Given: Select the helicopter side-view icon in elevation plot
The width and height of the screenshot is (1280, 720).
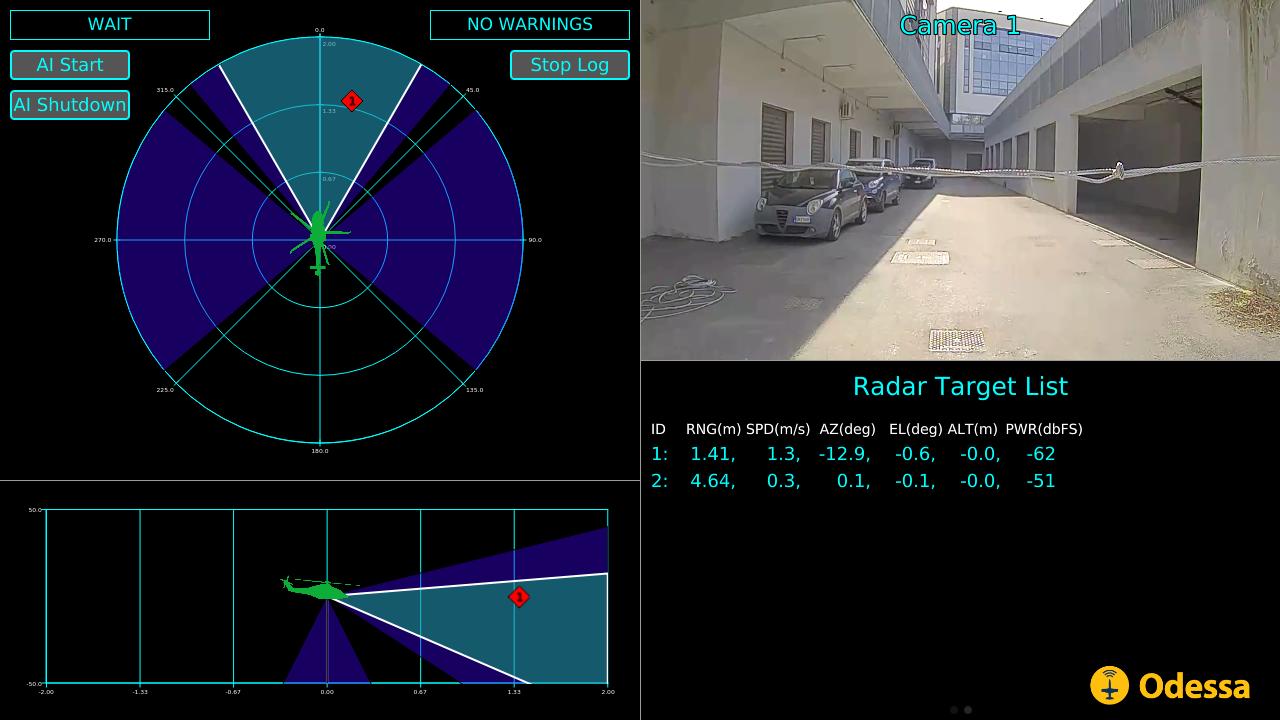Looking at the screenshot, I should point(318,589).
